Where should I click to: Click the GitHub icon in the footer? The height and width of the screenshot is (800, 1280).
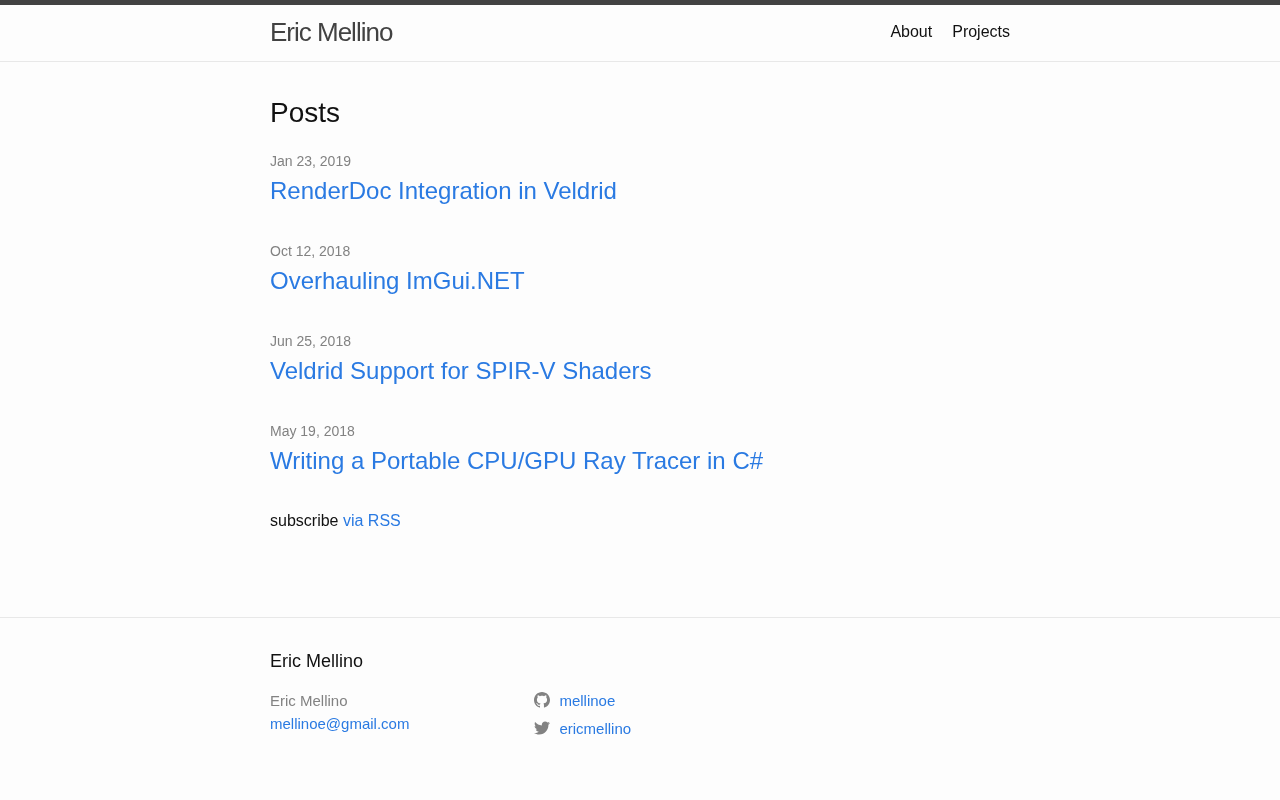[542, 700]
